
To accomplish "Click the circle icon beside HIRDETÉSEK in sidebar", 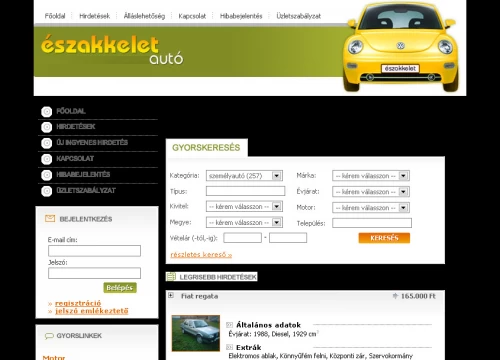I will pos(47,127).
